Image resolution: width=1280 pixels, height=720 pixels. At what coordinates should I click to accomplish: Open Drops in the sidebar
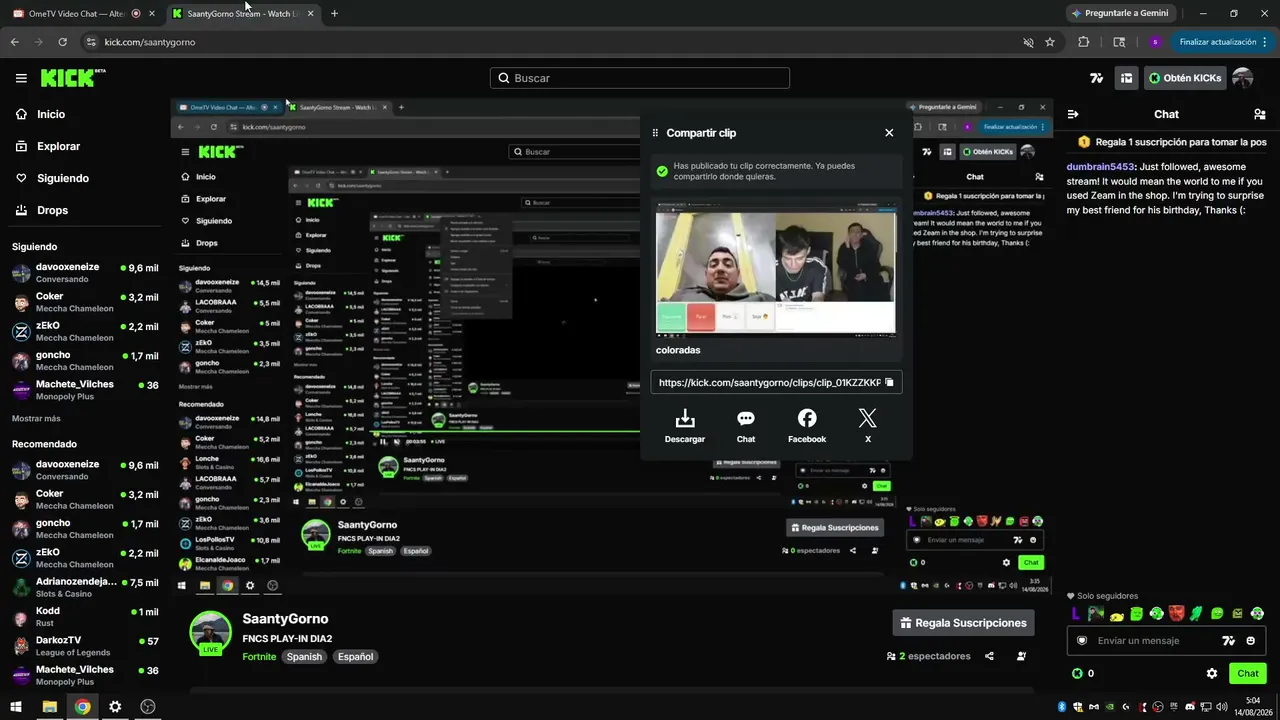click(x=42, y=210)
